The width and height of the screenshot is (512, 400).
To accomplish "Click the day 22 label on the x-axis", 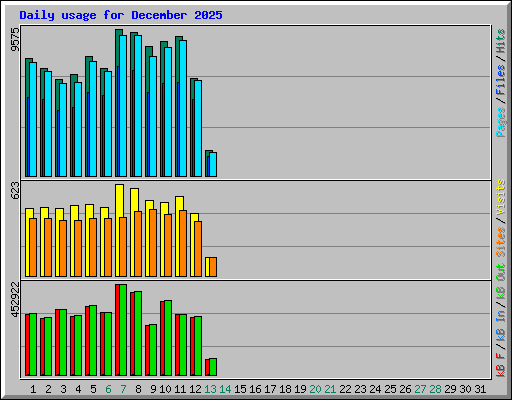I will 345,389.
